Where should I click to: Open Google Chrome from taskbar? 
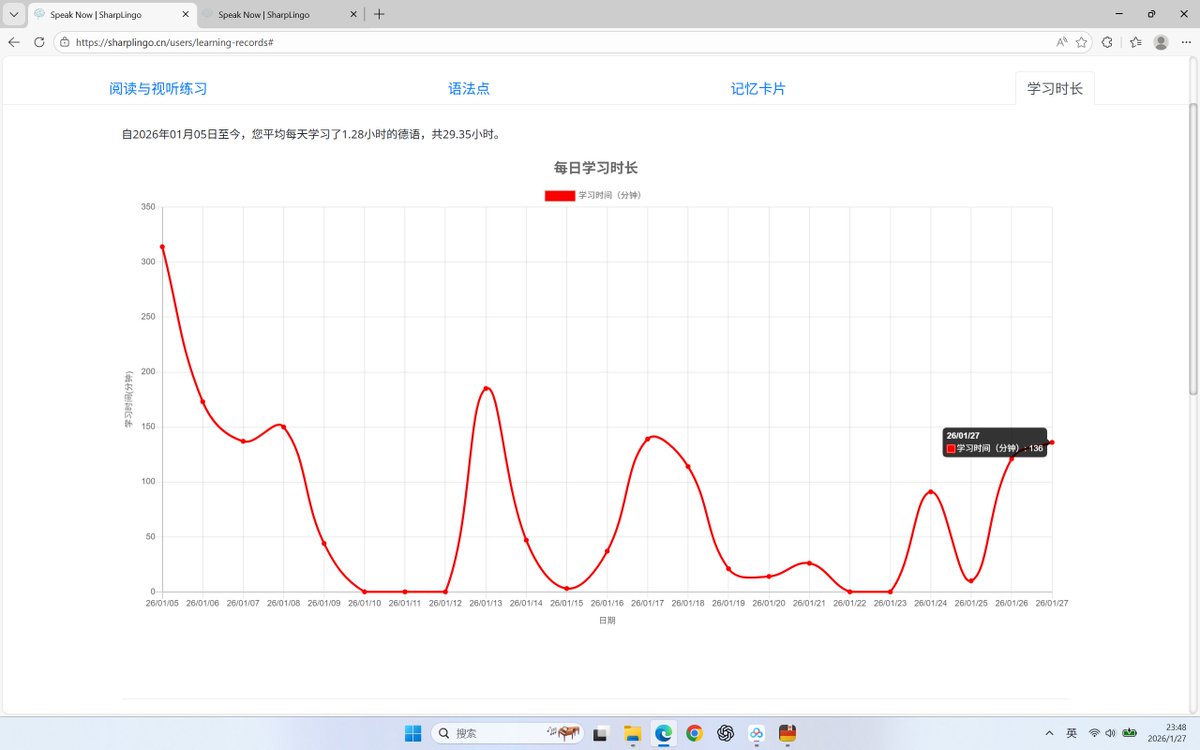(x=694, y=733)
